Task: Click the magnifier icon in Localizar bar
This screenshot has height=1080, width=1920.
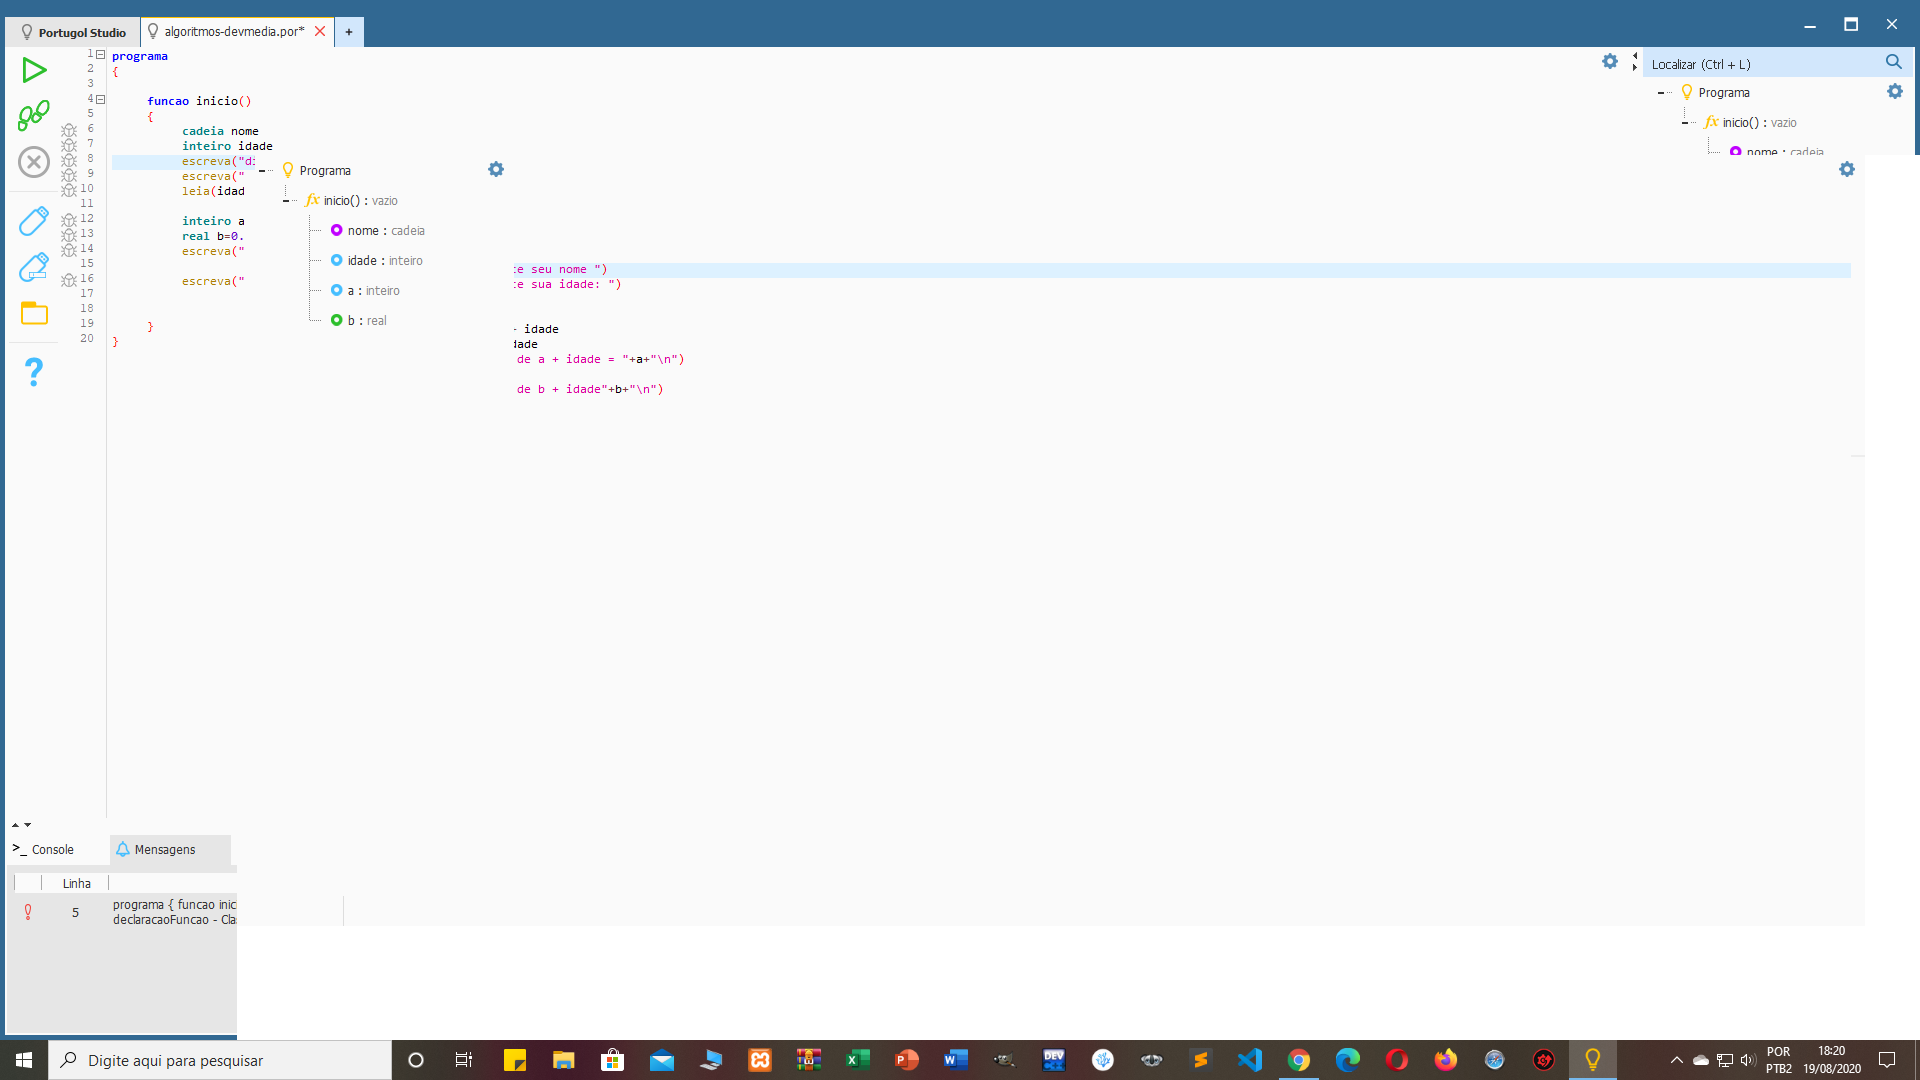Action: click(x=1893, y=62)
